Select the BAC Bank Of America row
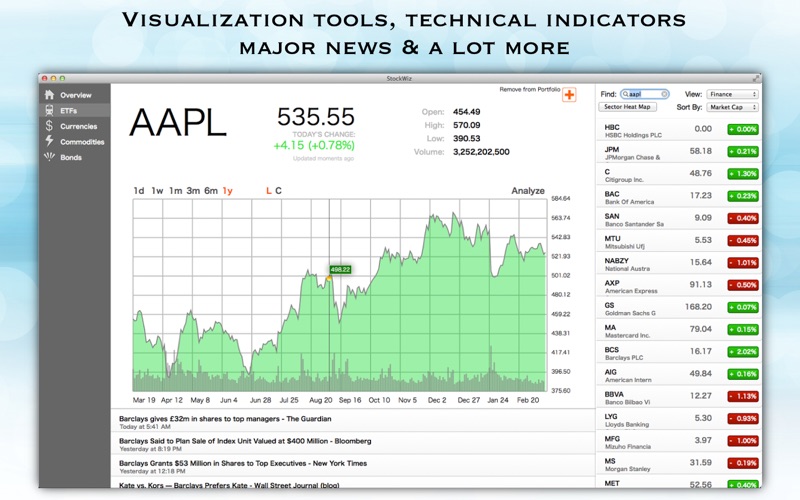800x500 pixels. (x=679, y=197)
